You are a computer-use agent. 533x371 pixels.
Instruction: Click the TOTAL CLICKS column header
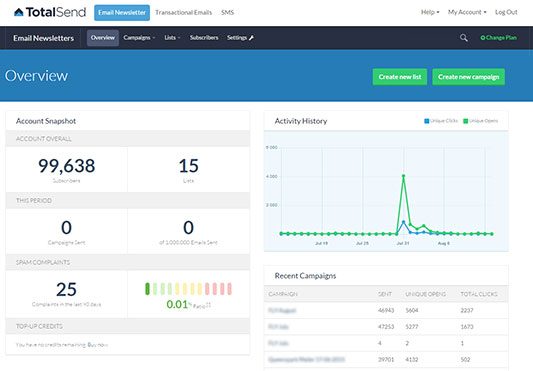click(479, 294)
